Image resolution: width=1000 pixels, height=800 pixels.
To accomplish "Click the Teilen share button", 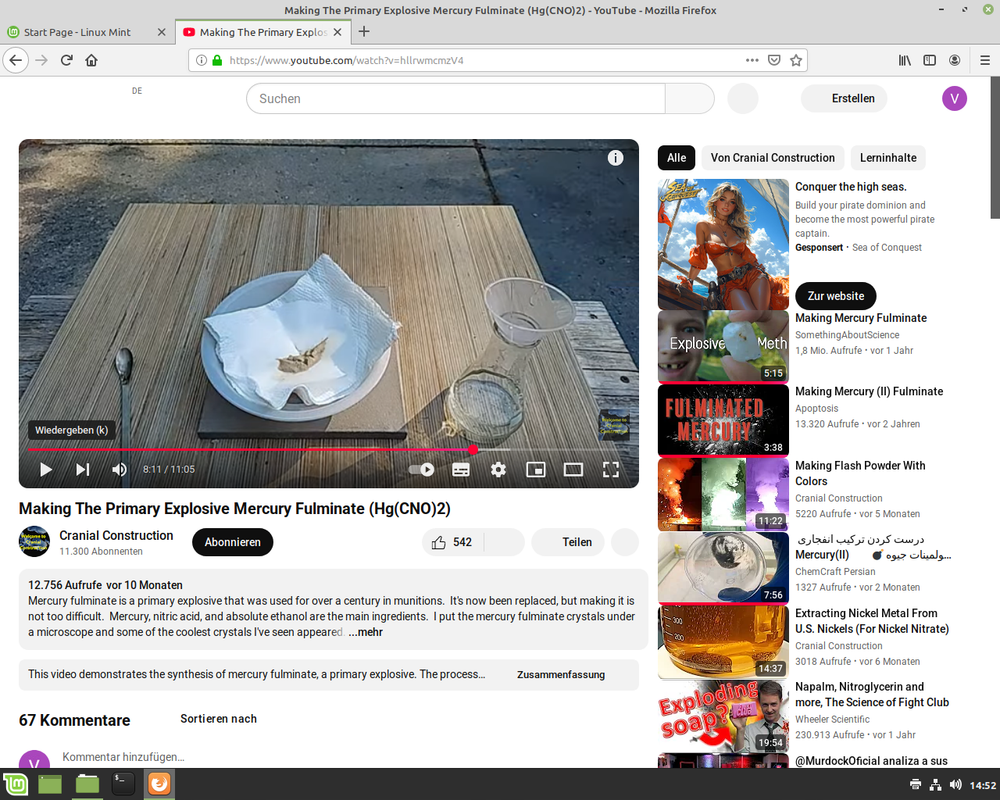I will [x=568, y=542].
